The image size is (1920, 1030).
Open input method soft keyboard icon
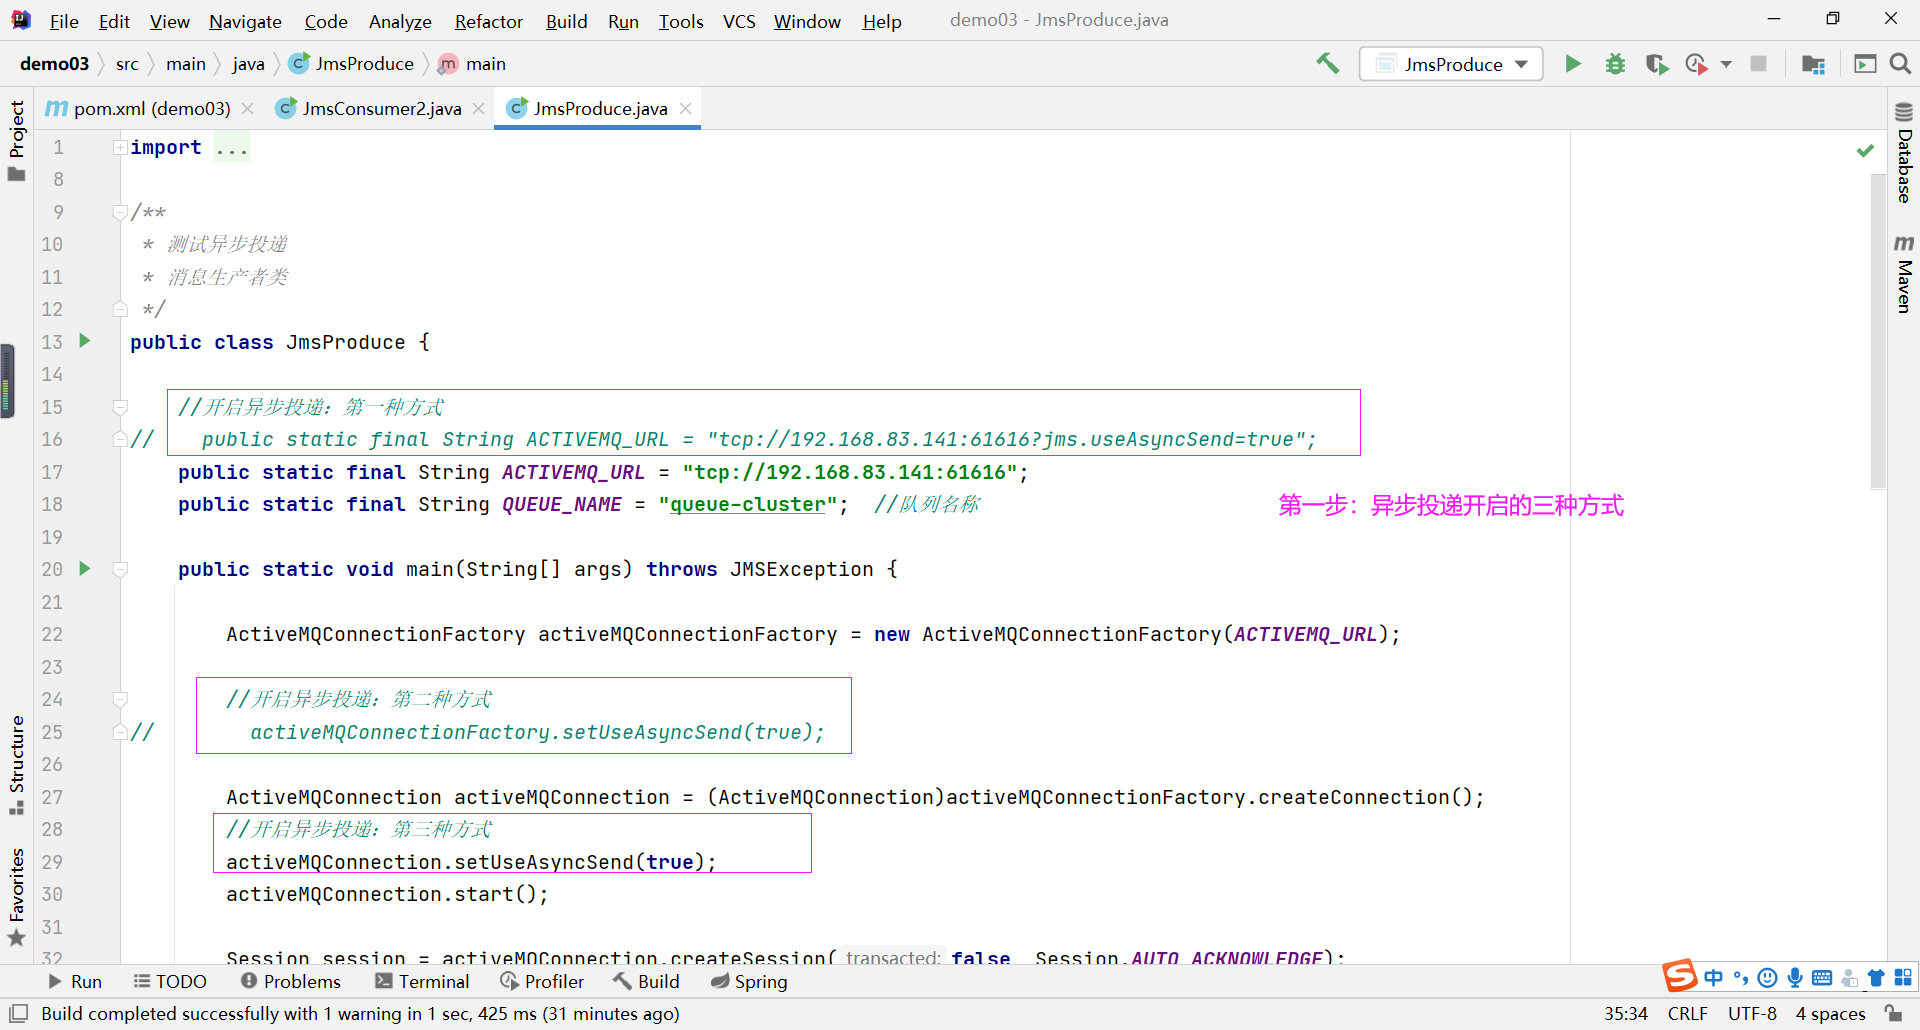tap(1822, 978)
